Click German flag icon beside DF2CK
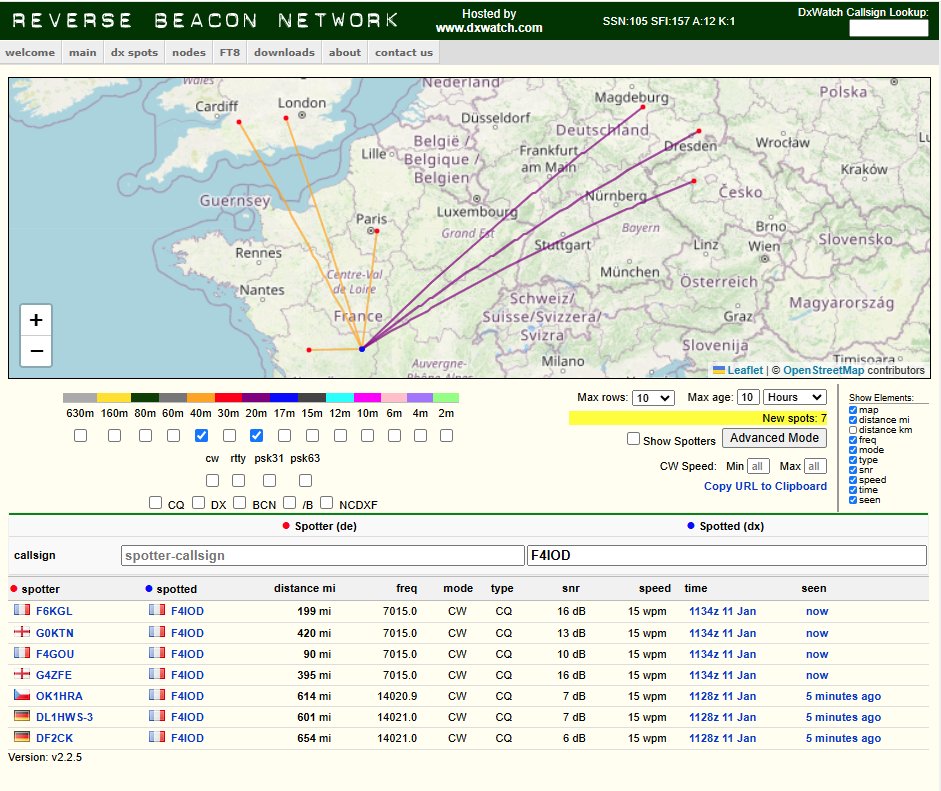The height and width of the screenshot is (791, 941). pos(22,737)
